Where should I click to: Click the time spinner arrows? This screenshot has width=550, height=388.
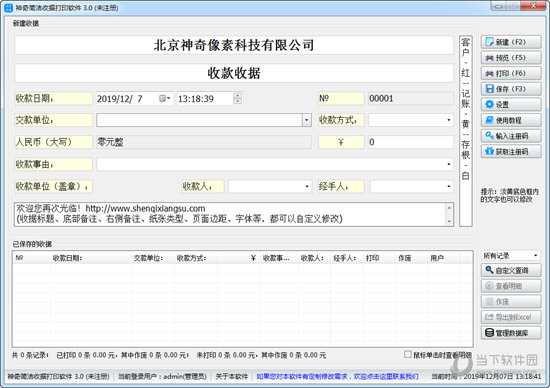pos(237,99)
